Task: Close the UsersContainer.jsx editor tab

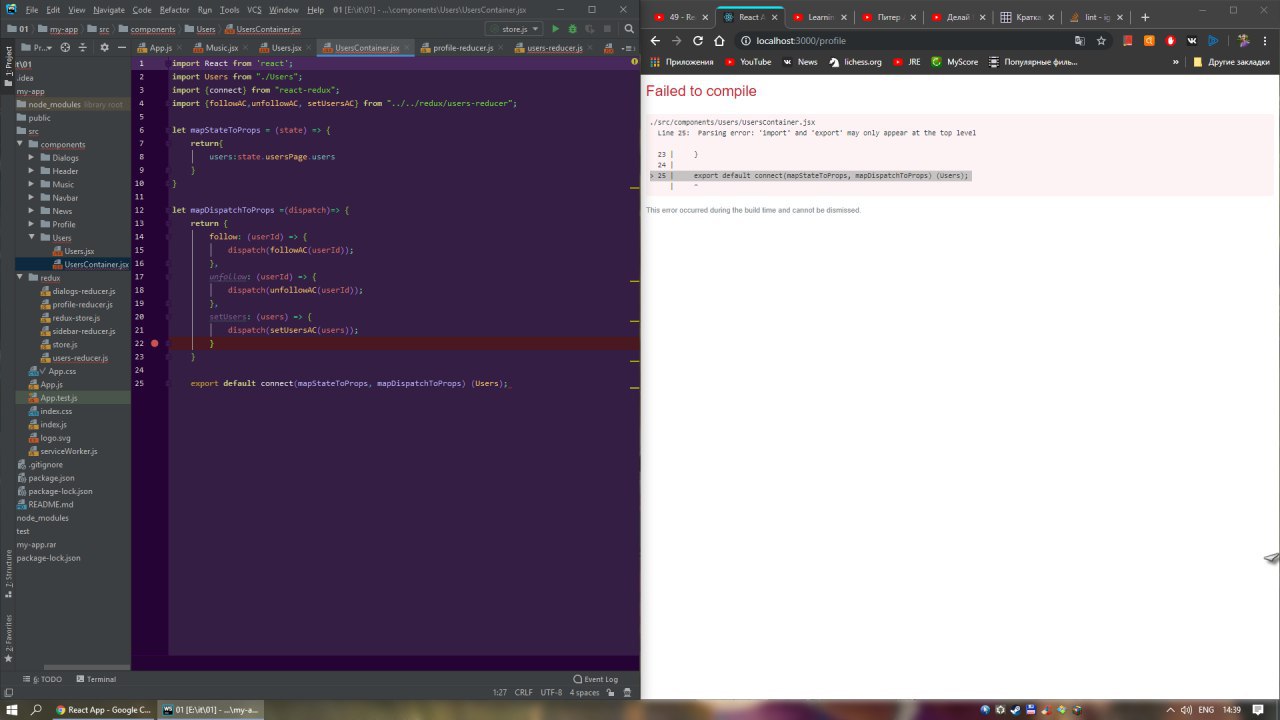Action: (x=409, y=47)
